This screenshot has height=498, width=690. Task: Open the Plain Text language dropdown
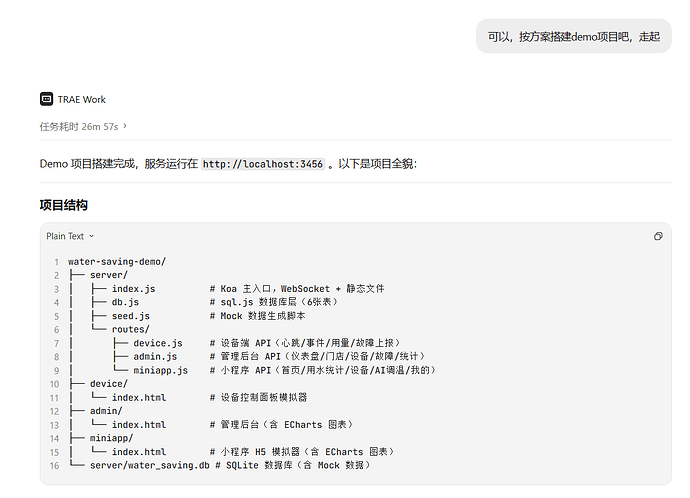(x=70, y=236)
